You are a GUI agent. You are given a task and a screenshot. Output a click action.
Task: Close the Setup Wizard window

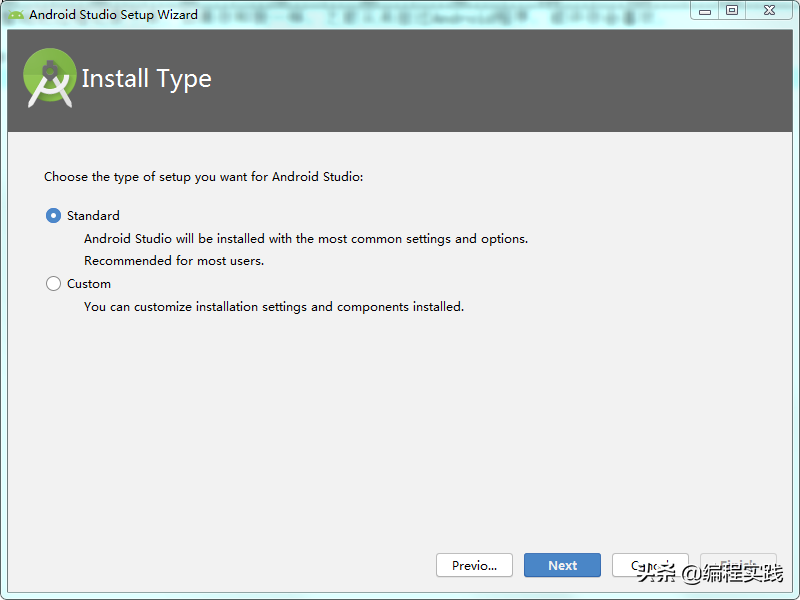click(x=769, y=10)
